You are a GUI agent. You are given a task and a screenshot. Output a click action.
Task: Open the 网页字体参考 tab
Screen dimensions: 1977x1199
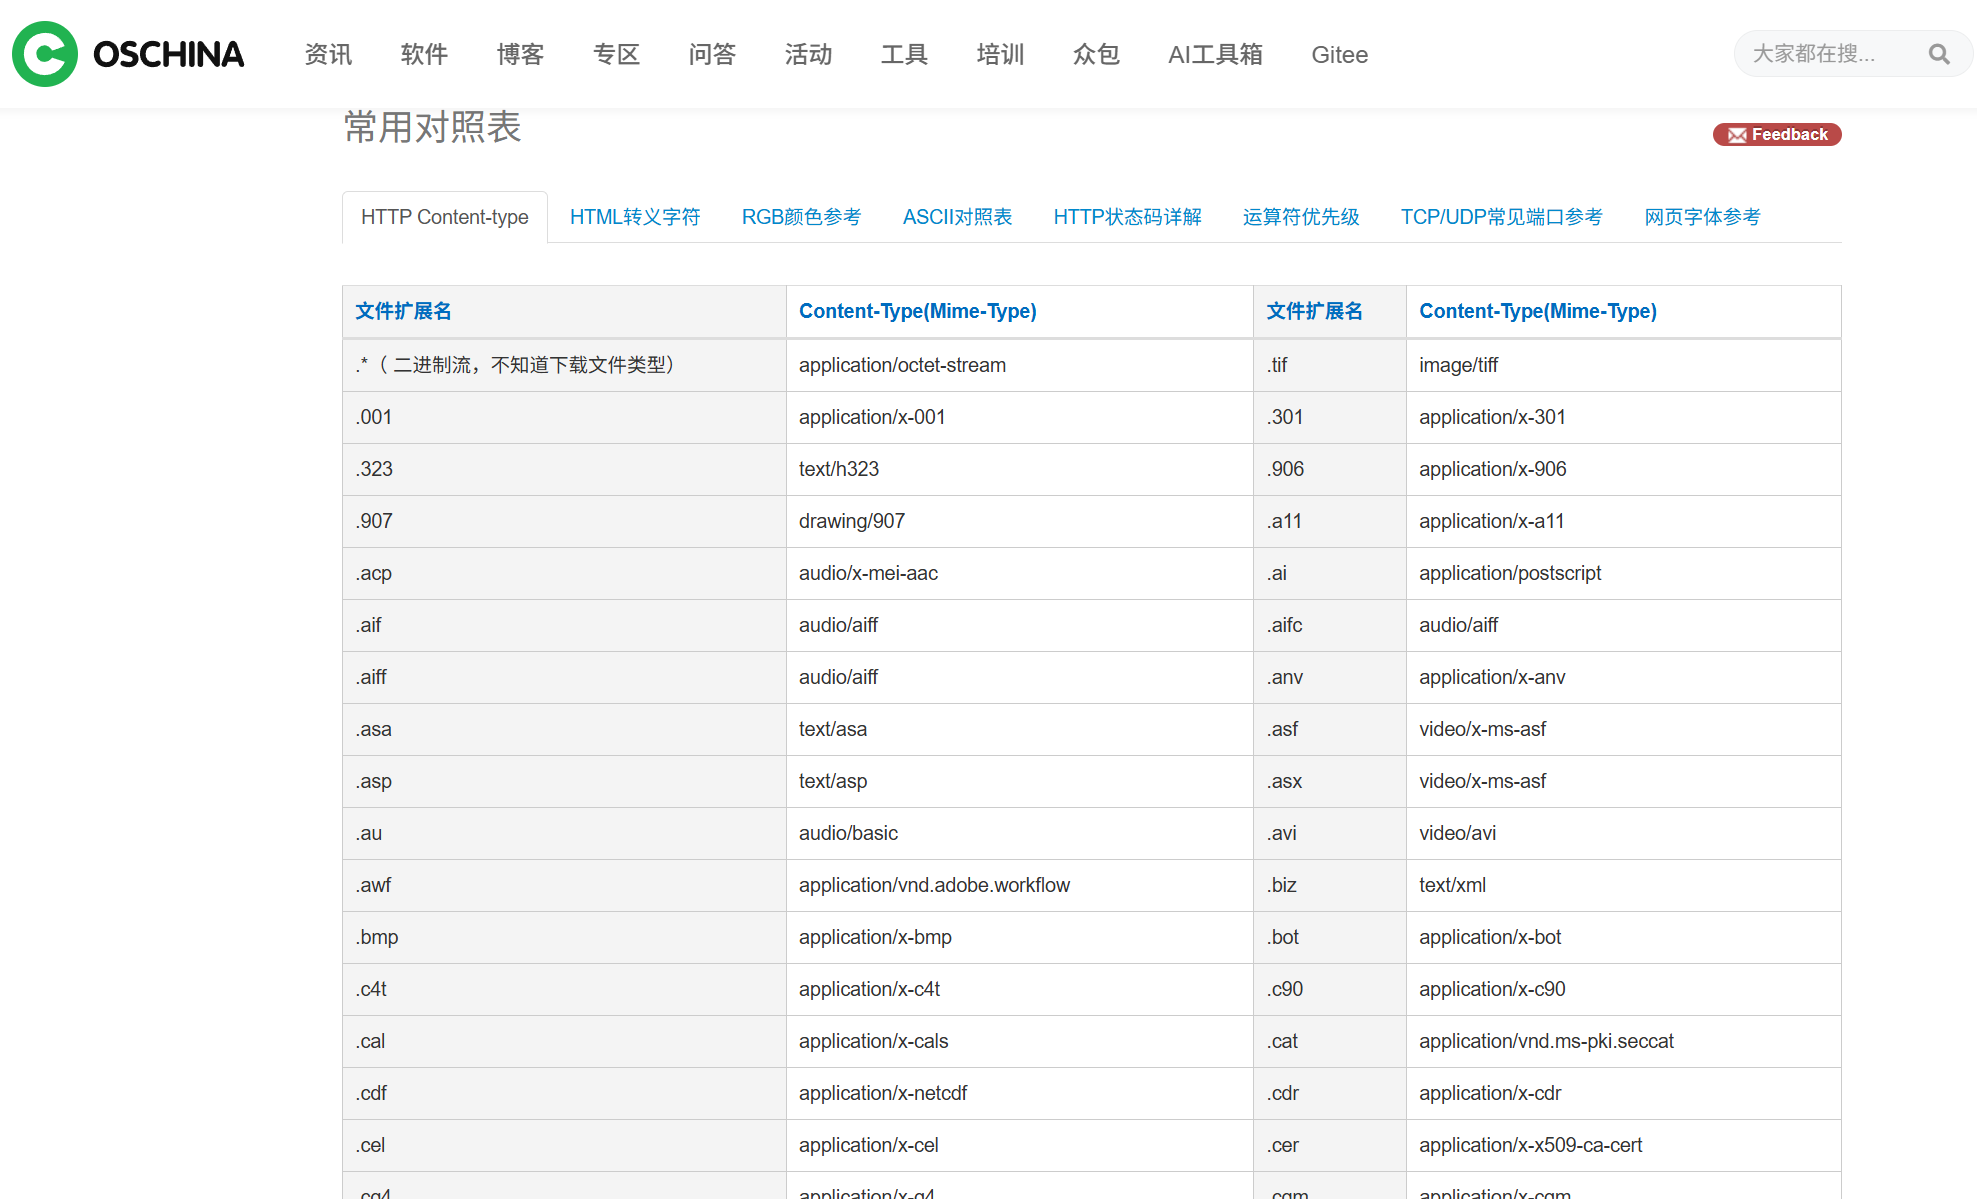click(1702, 217)
